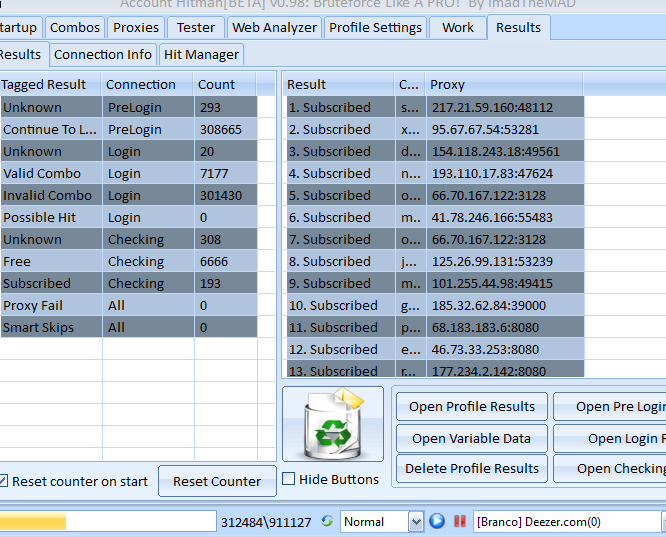Click proxy 154.118.243.18:49561
Viewport: 666px width, 537px height.
coord(496,151)
